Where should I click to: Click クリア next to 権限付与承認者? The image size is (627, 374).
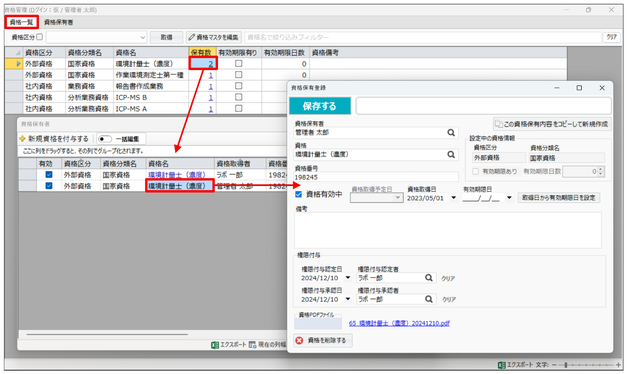point(449,299)
